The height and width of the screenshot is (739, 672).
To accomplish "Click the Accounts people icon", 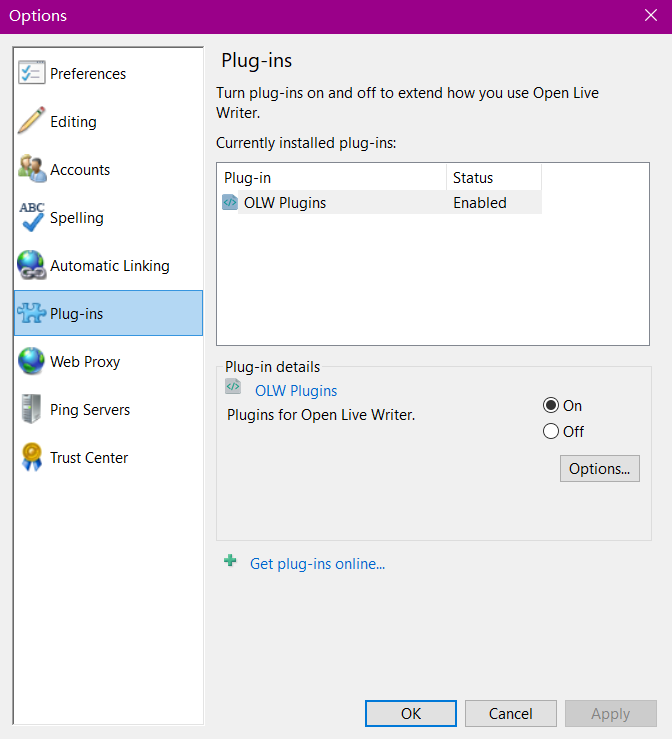I will coord(32,169).
